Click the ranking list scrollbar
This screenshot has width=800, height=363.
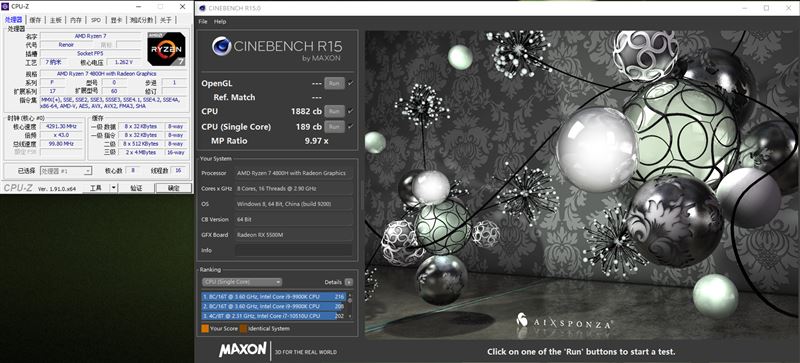pyautogui.click(x=350, y=305)
